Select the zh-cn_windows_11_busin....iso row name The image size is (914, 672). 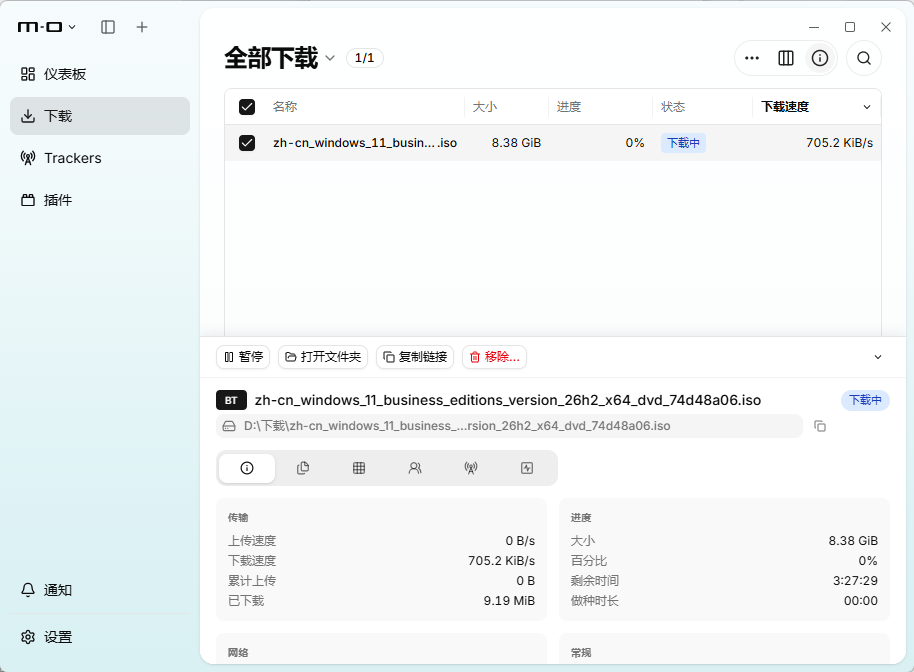(x=365, y=143)
